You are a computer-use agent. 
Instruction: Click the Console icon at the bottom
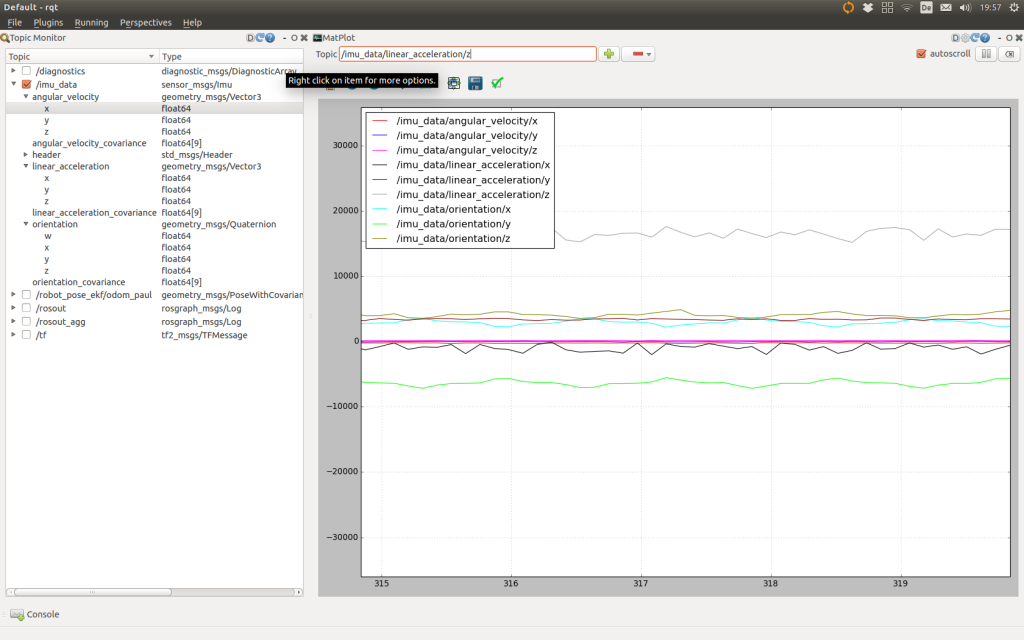tap(17, 615)
